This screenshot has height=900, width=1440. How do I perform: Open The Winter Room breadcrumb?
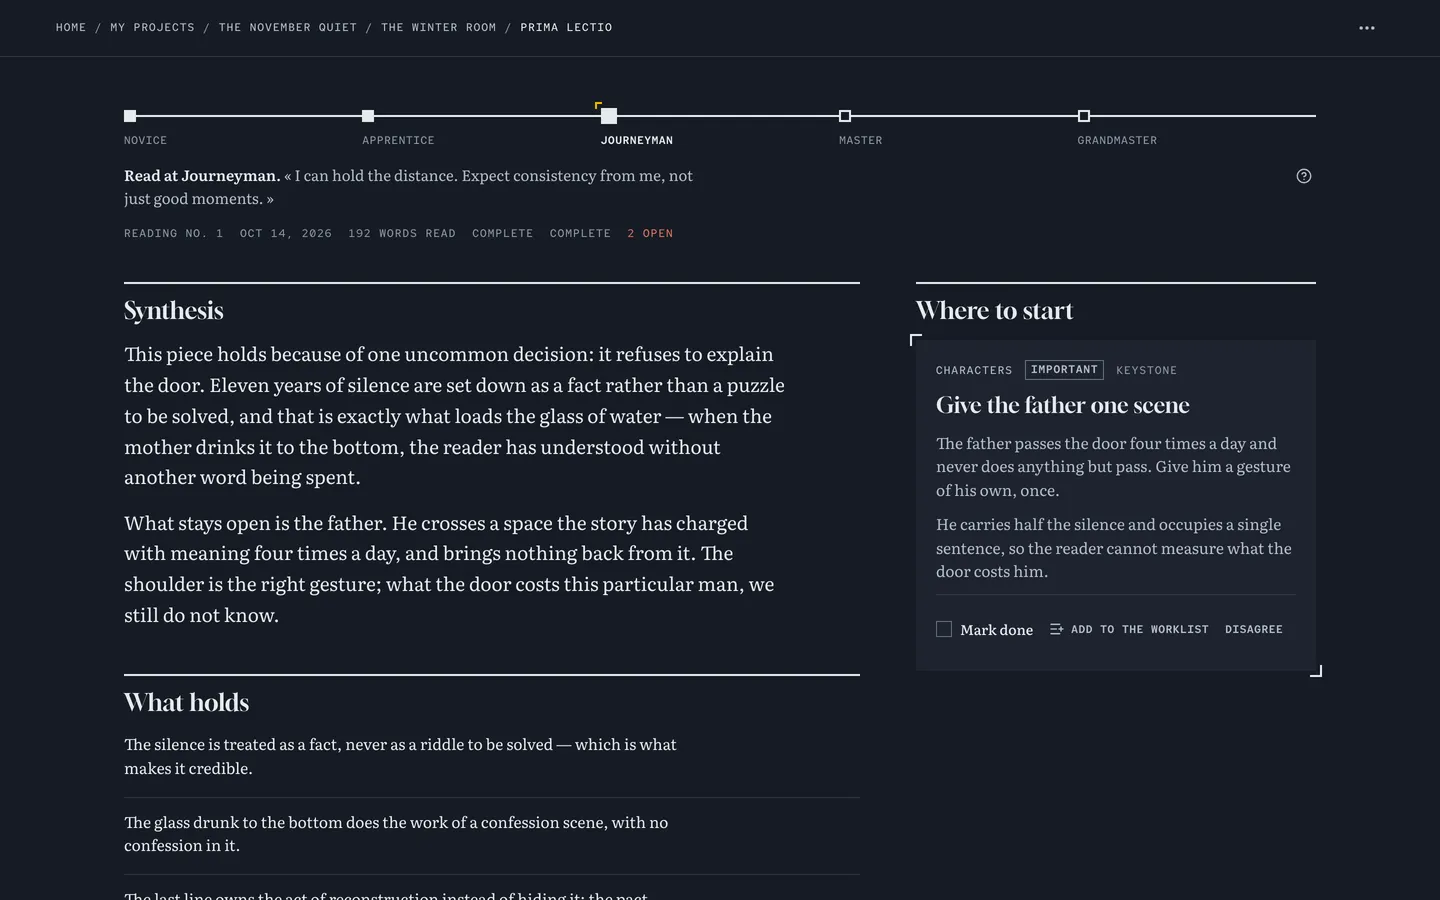(438, 28)
